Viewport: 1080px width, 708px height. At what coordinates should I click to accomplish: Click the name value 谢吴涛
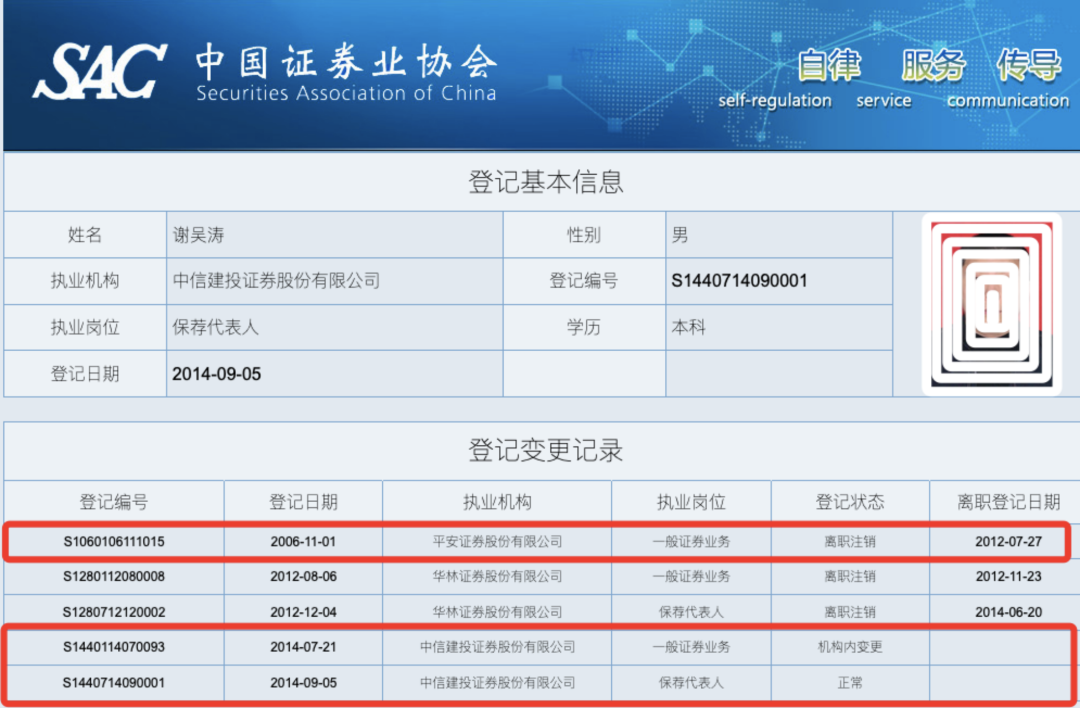point(198,235)
